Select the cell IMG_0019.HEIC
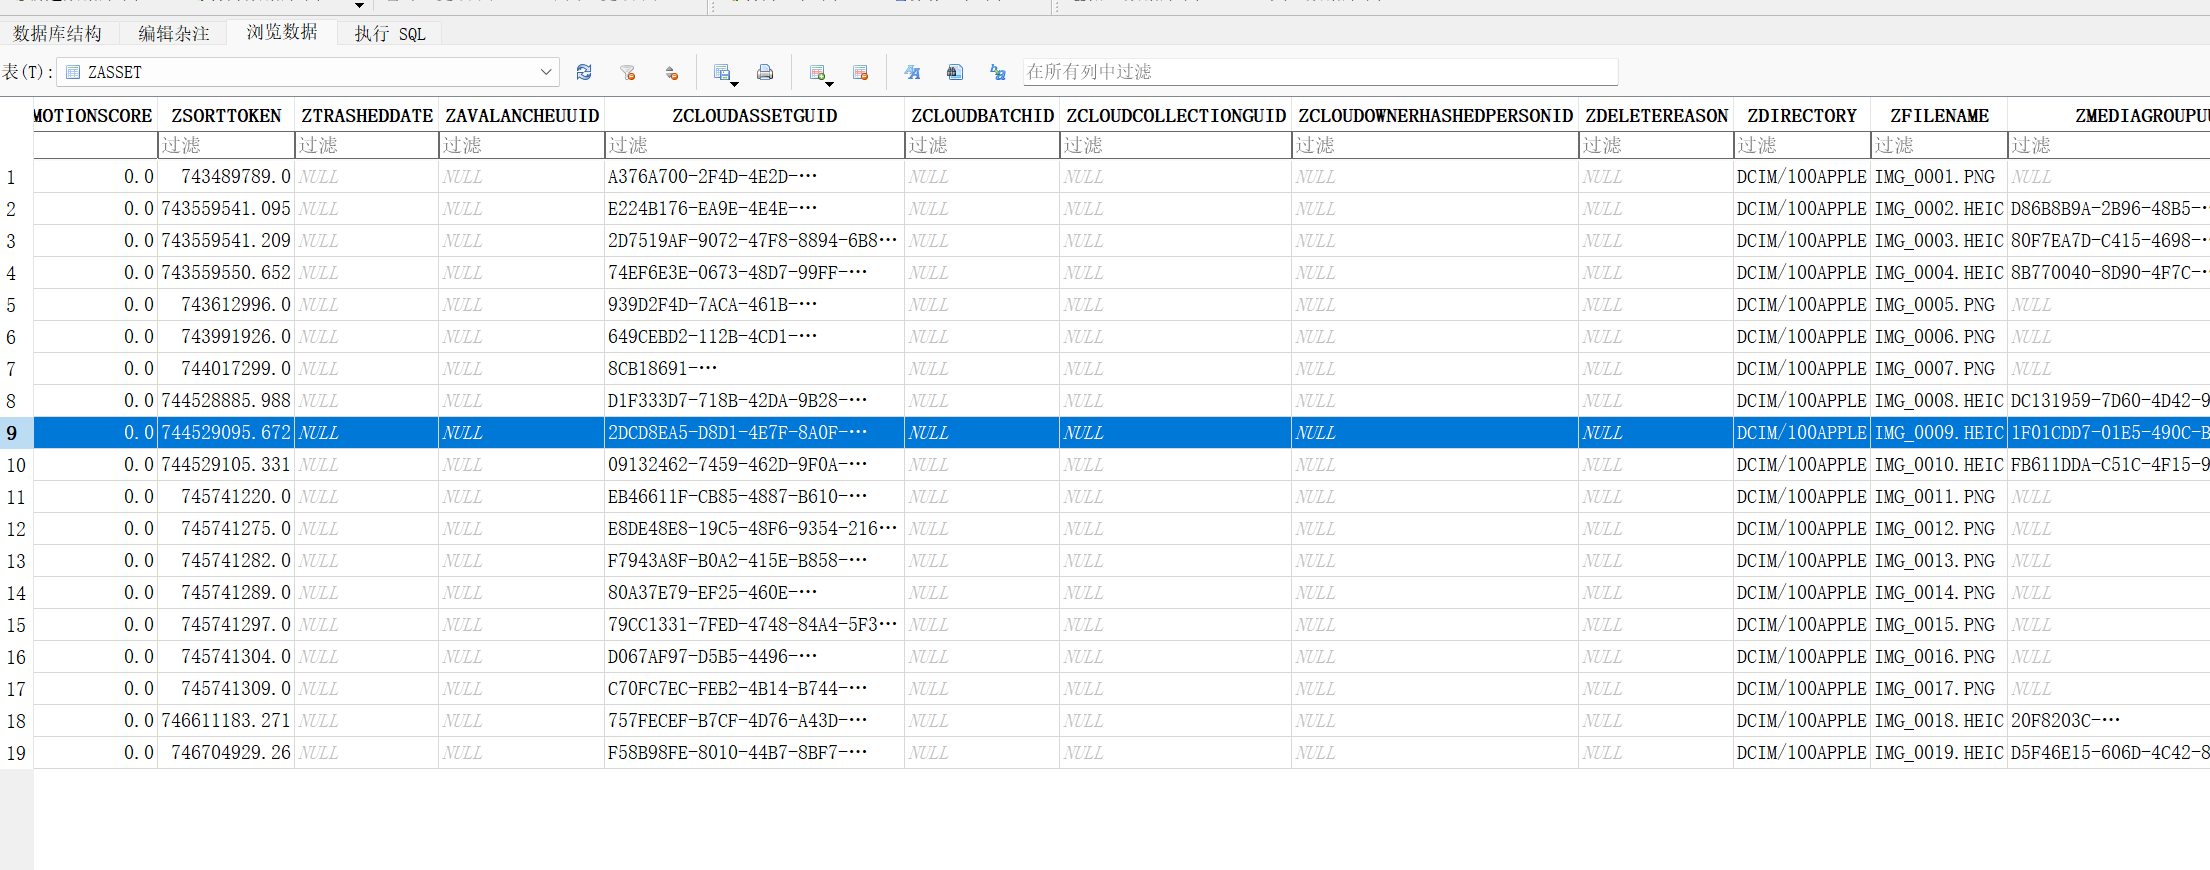 point(1939,753)
